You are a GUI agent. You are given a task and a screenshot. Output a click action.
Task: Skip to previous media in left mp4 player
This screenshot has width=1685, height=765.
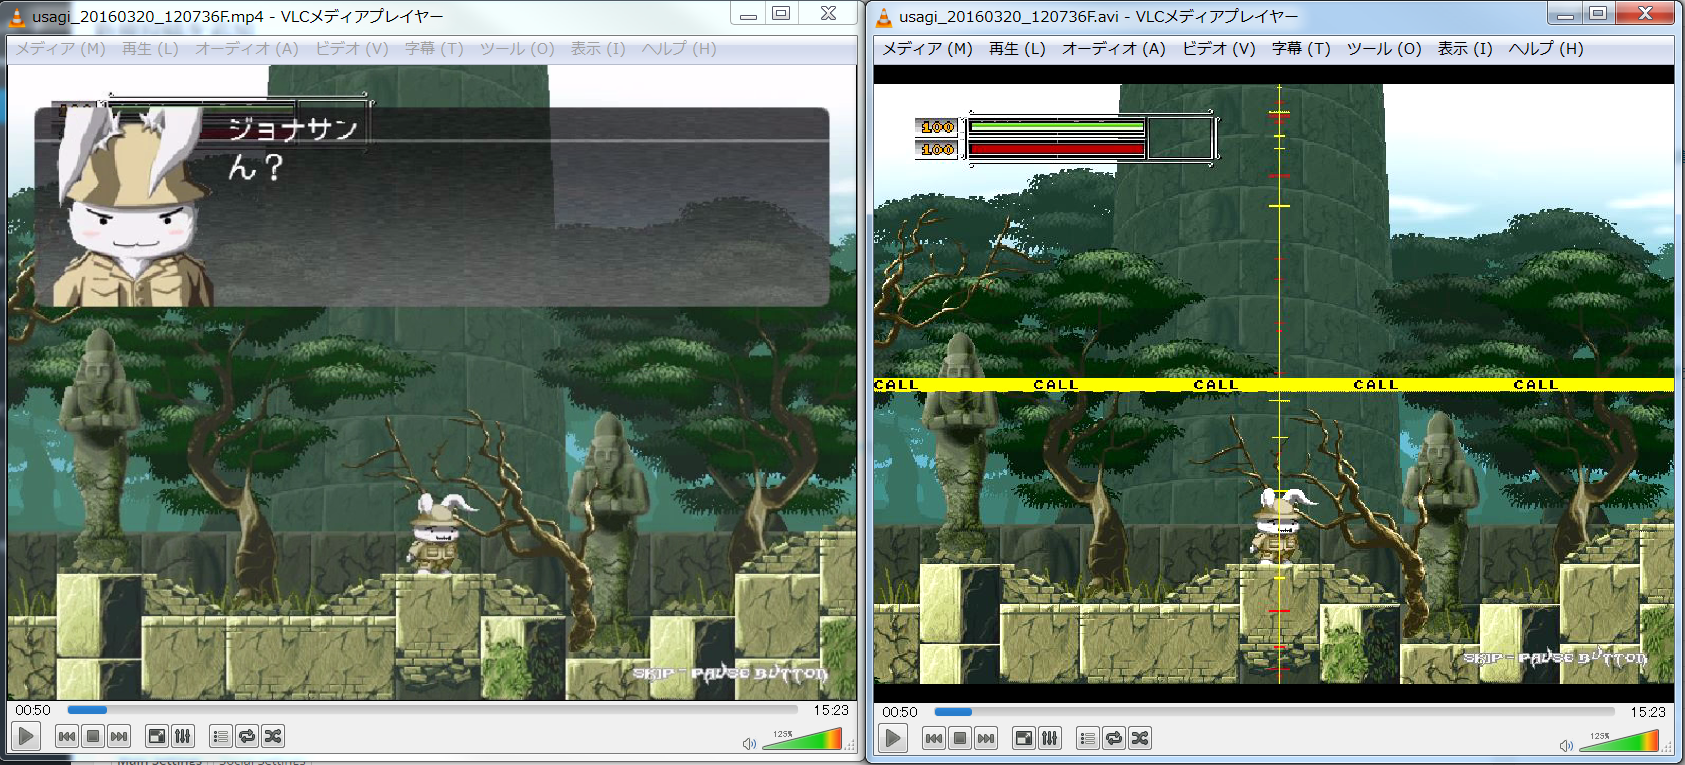tap(67, 737)
